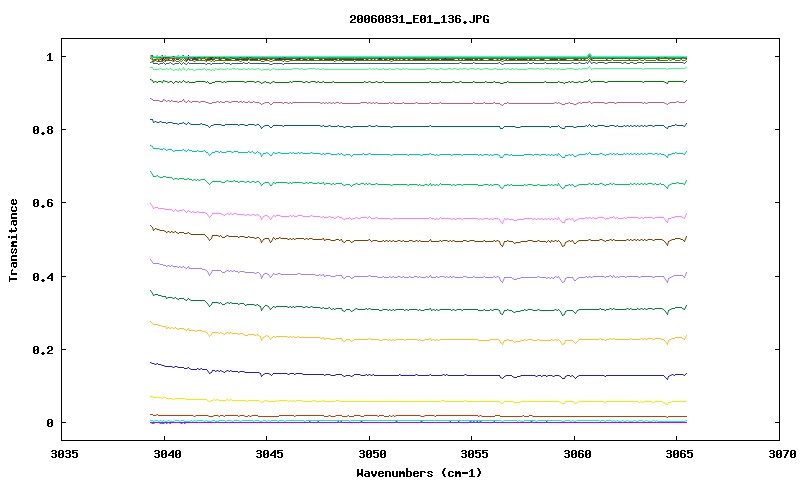This screenshot has height=480, width=800.
Task: Click the Transmittance y-axis label
Action: (13, 240)
